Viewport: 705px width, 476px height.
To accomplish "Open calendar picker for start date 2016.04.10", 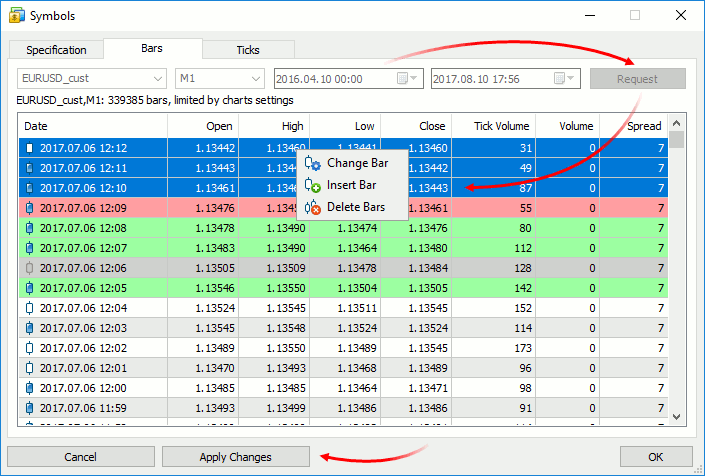I will (407, 79).
